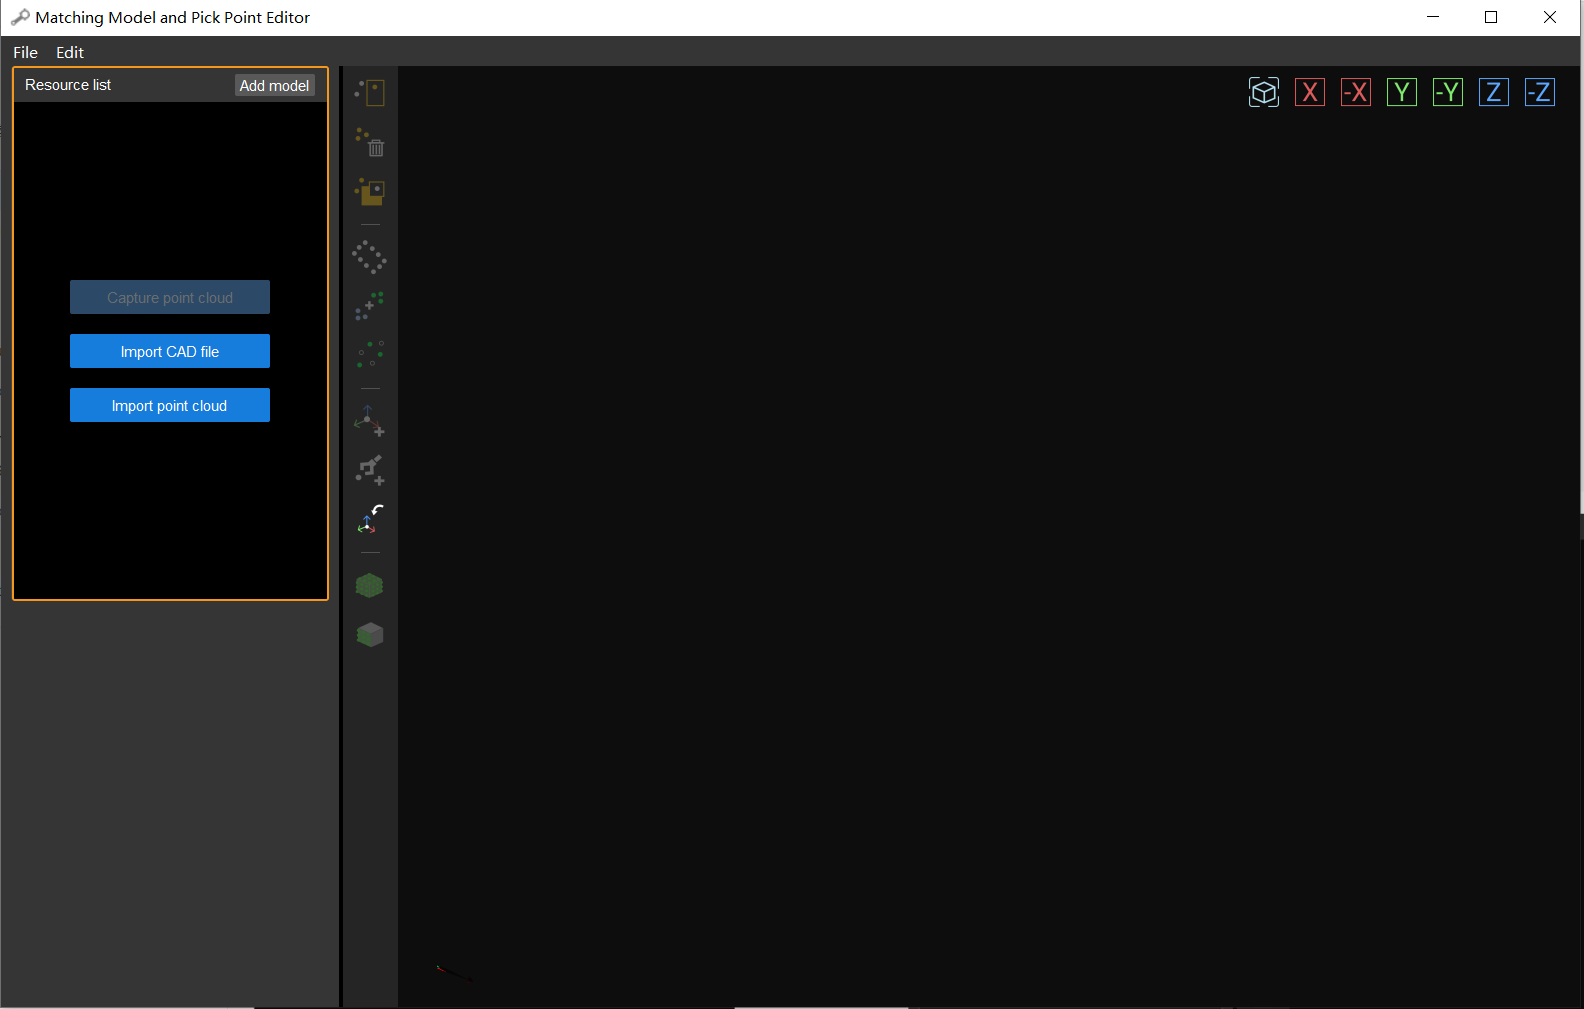Click the Add model button

tap(275, 85)
